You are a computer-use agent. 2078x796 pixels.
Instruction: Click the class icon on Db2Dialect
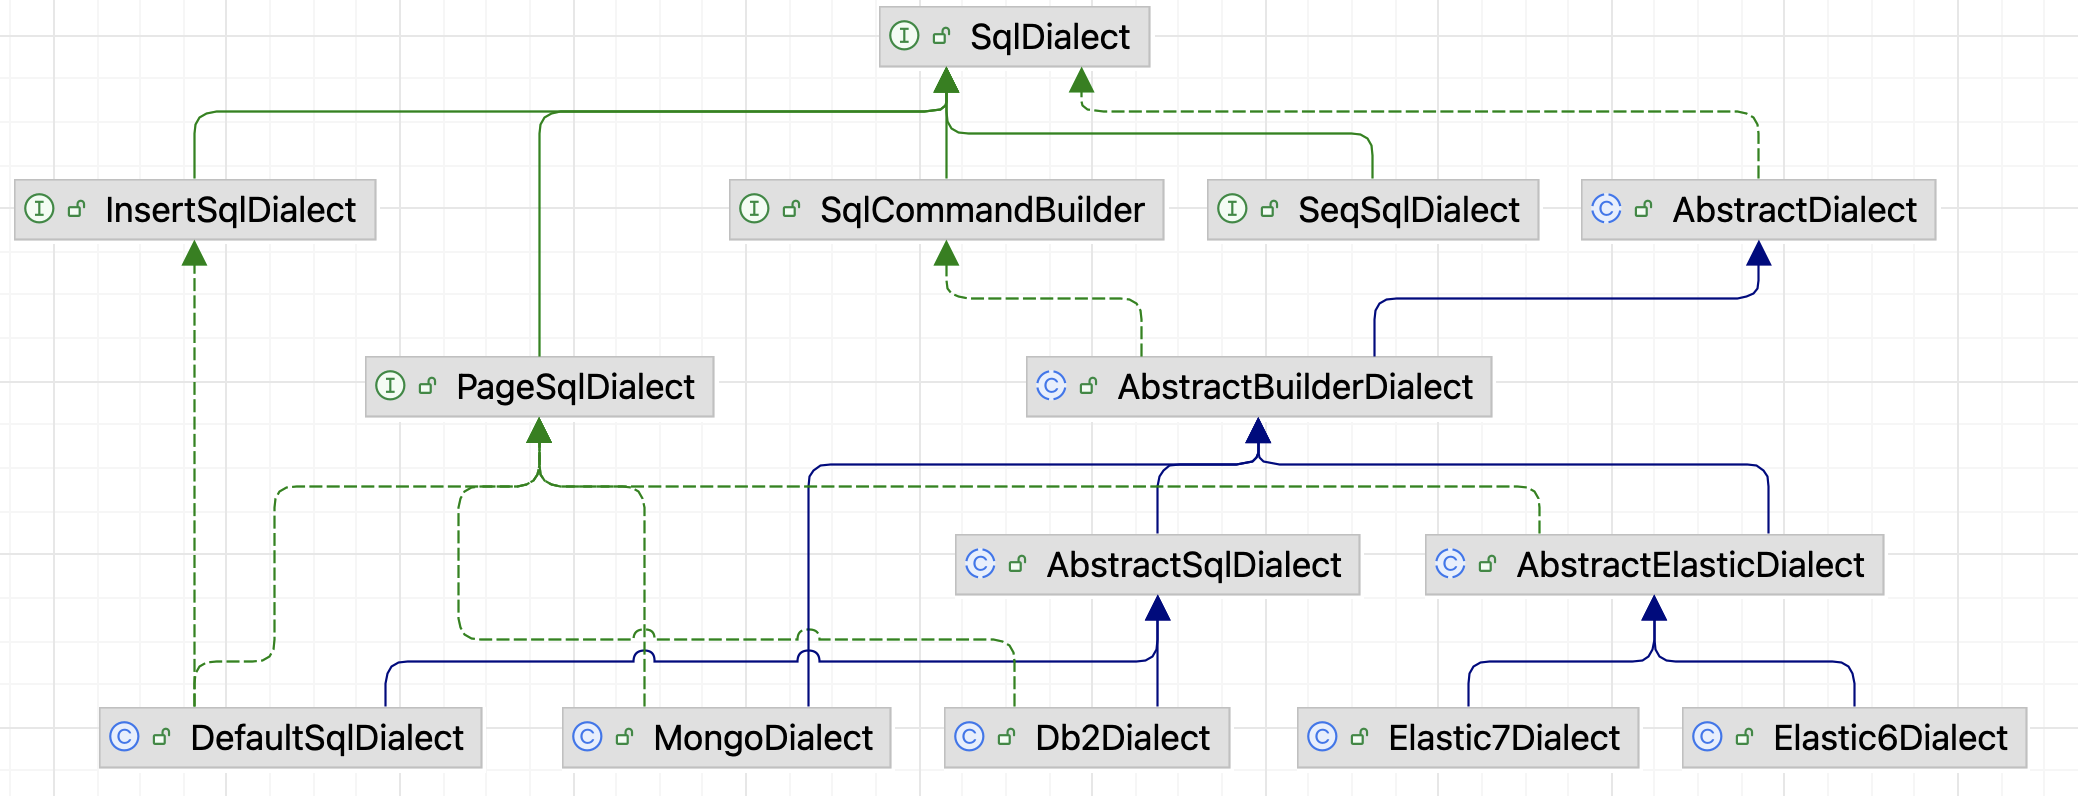(969, 737)
